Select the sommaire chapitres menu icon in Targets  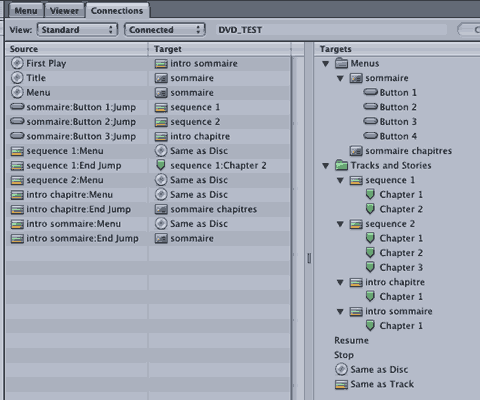point(356,151)
